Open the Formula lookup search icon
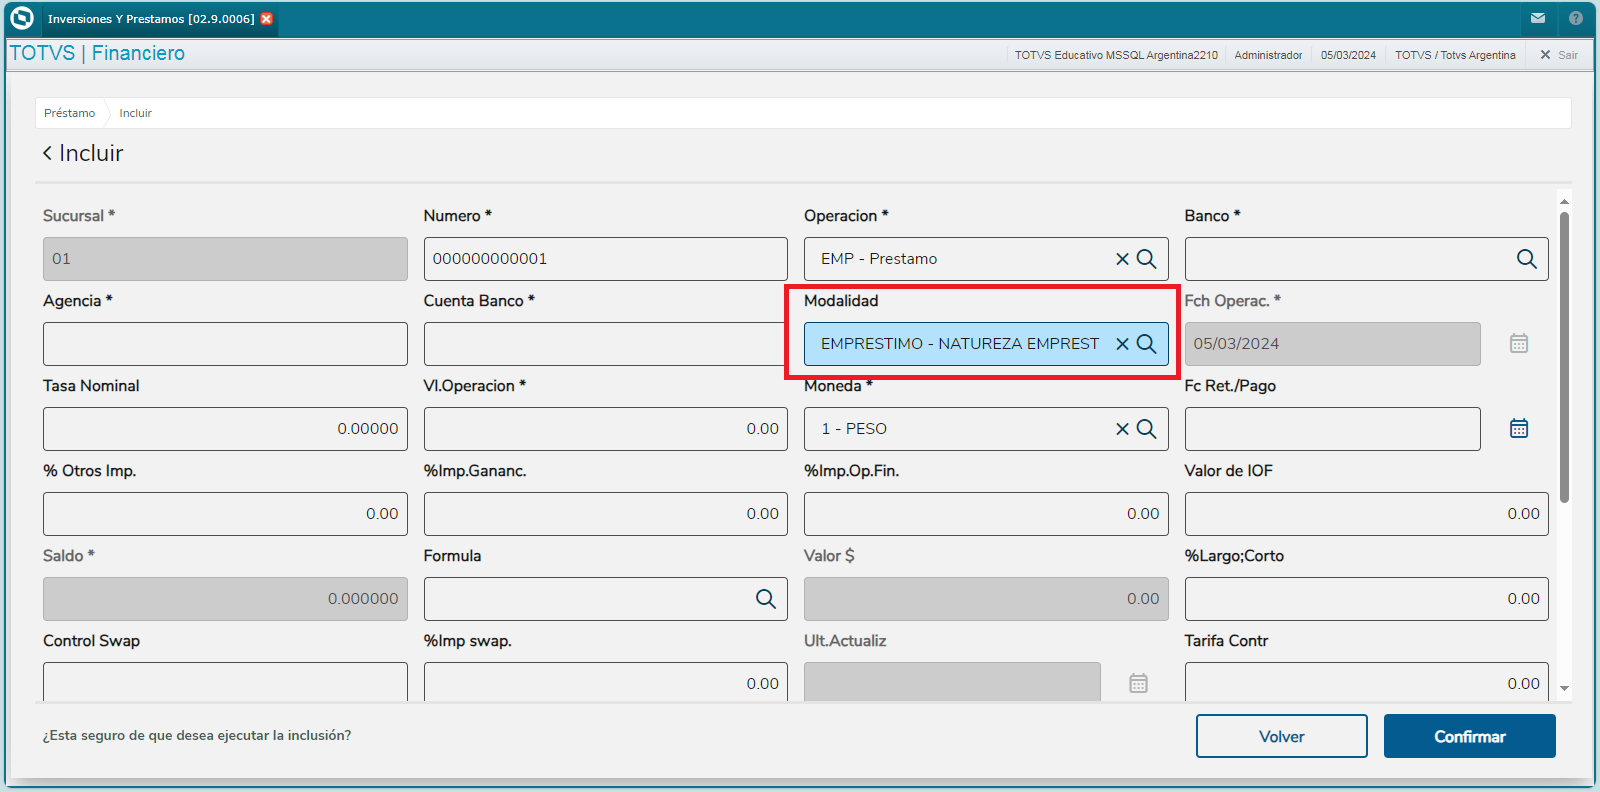This screenshot has height=792, width=1600. [x=766, y=599]
